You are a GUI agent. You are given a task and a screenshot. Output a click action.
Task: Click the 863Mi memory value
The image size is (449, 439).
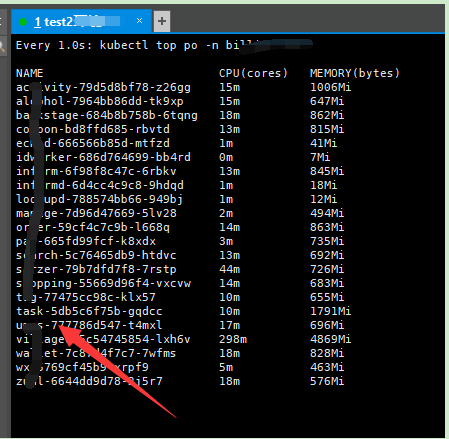click(327, 227)
